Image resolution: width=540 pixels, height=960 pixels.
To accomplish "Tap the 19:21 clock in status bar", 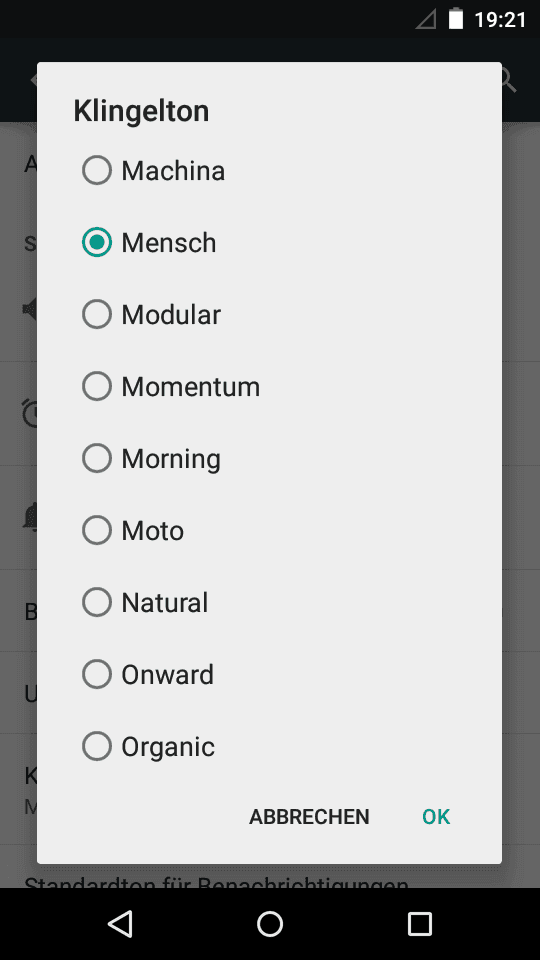I will 500,20.
